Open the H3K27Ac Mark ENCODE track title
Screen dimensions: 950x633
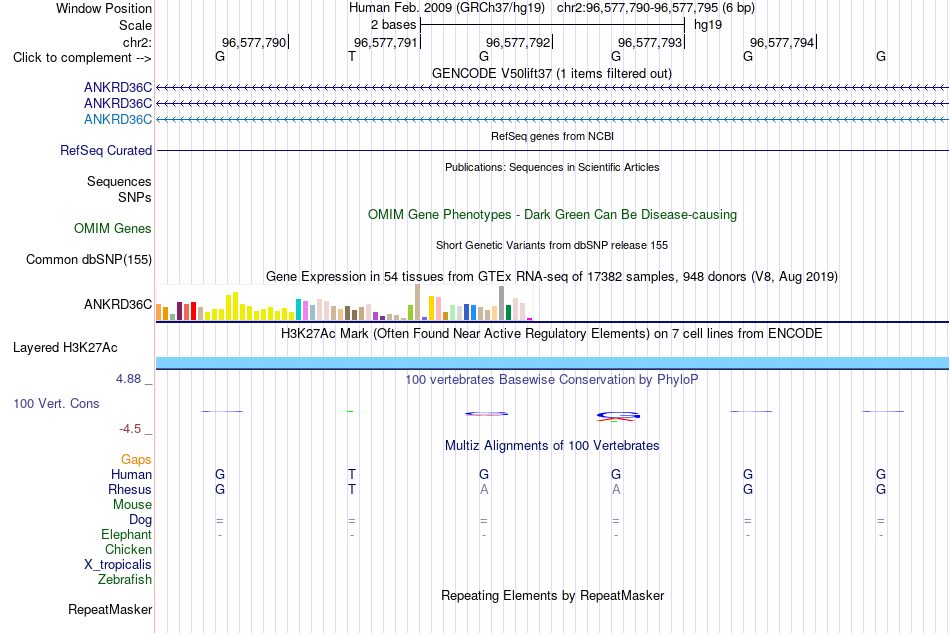click(x=552, y=334)
